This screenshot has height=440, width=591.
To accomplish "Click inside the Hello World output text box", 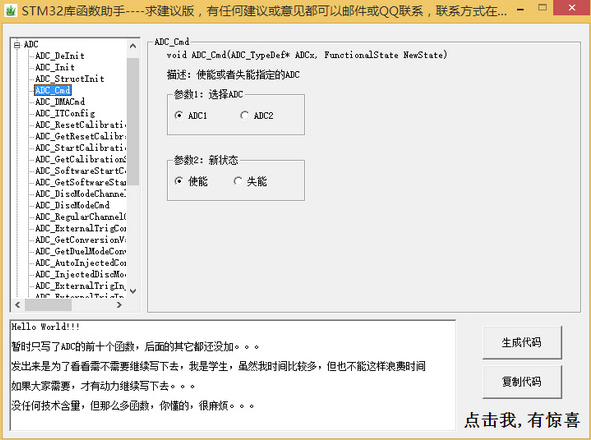I will coord(233,375).
